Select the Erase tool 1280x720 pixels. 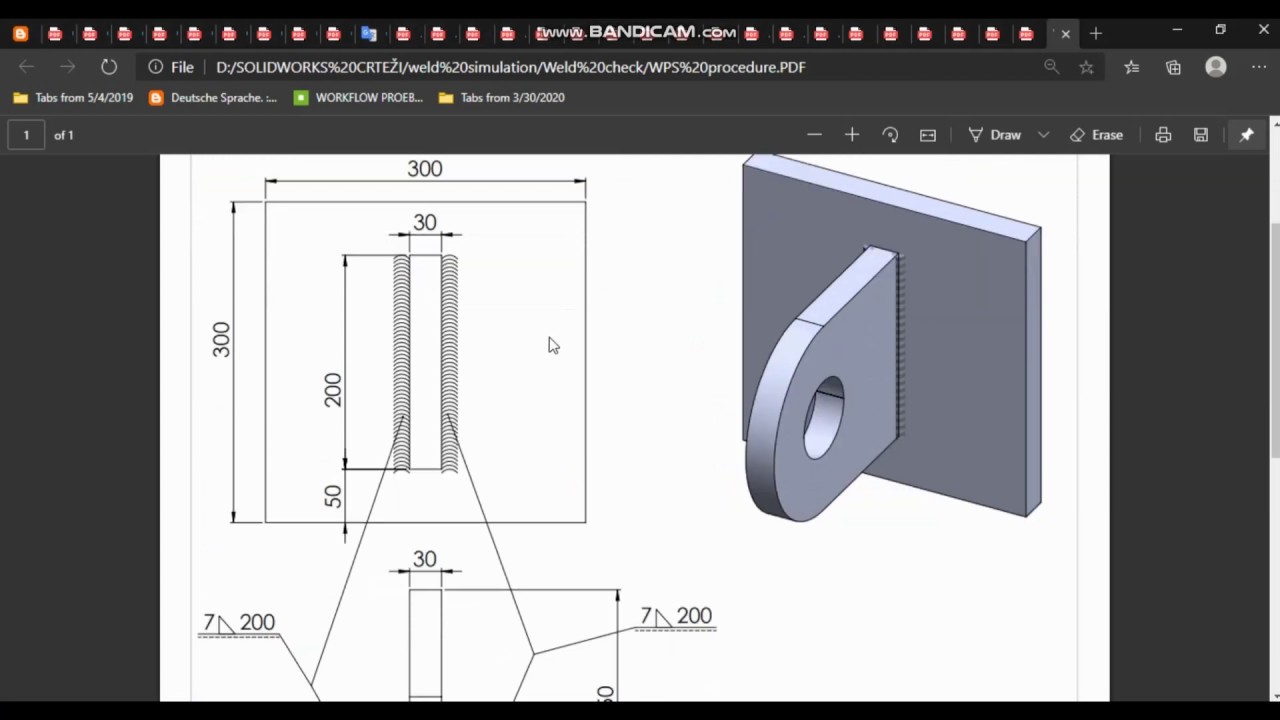[x=1096, y=135]
